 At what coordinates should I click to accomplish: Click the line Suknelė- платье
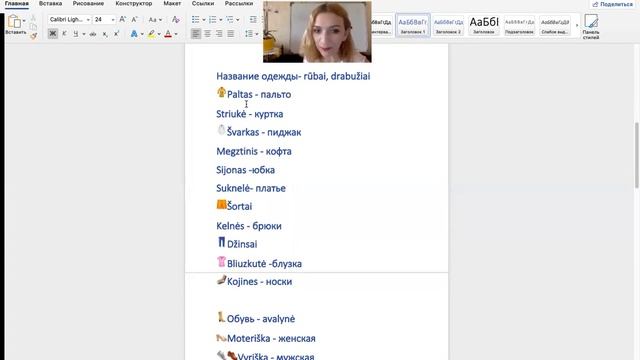pyautogui.click(x=251, y=188)
